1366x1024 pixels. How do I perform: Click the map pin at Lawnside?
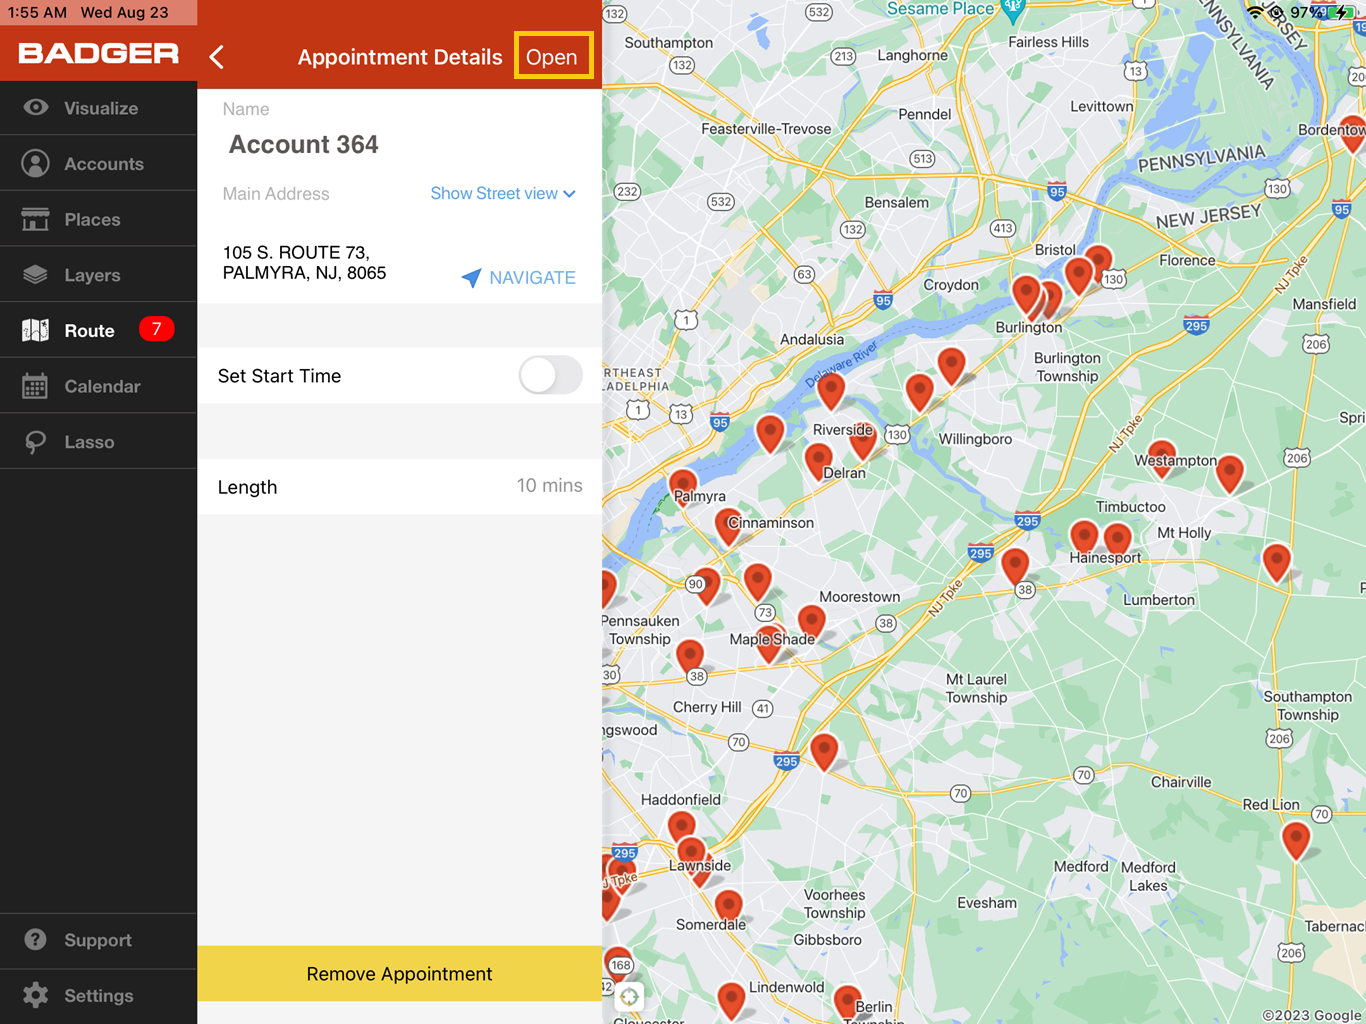[x=691, y=857]
